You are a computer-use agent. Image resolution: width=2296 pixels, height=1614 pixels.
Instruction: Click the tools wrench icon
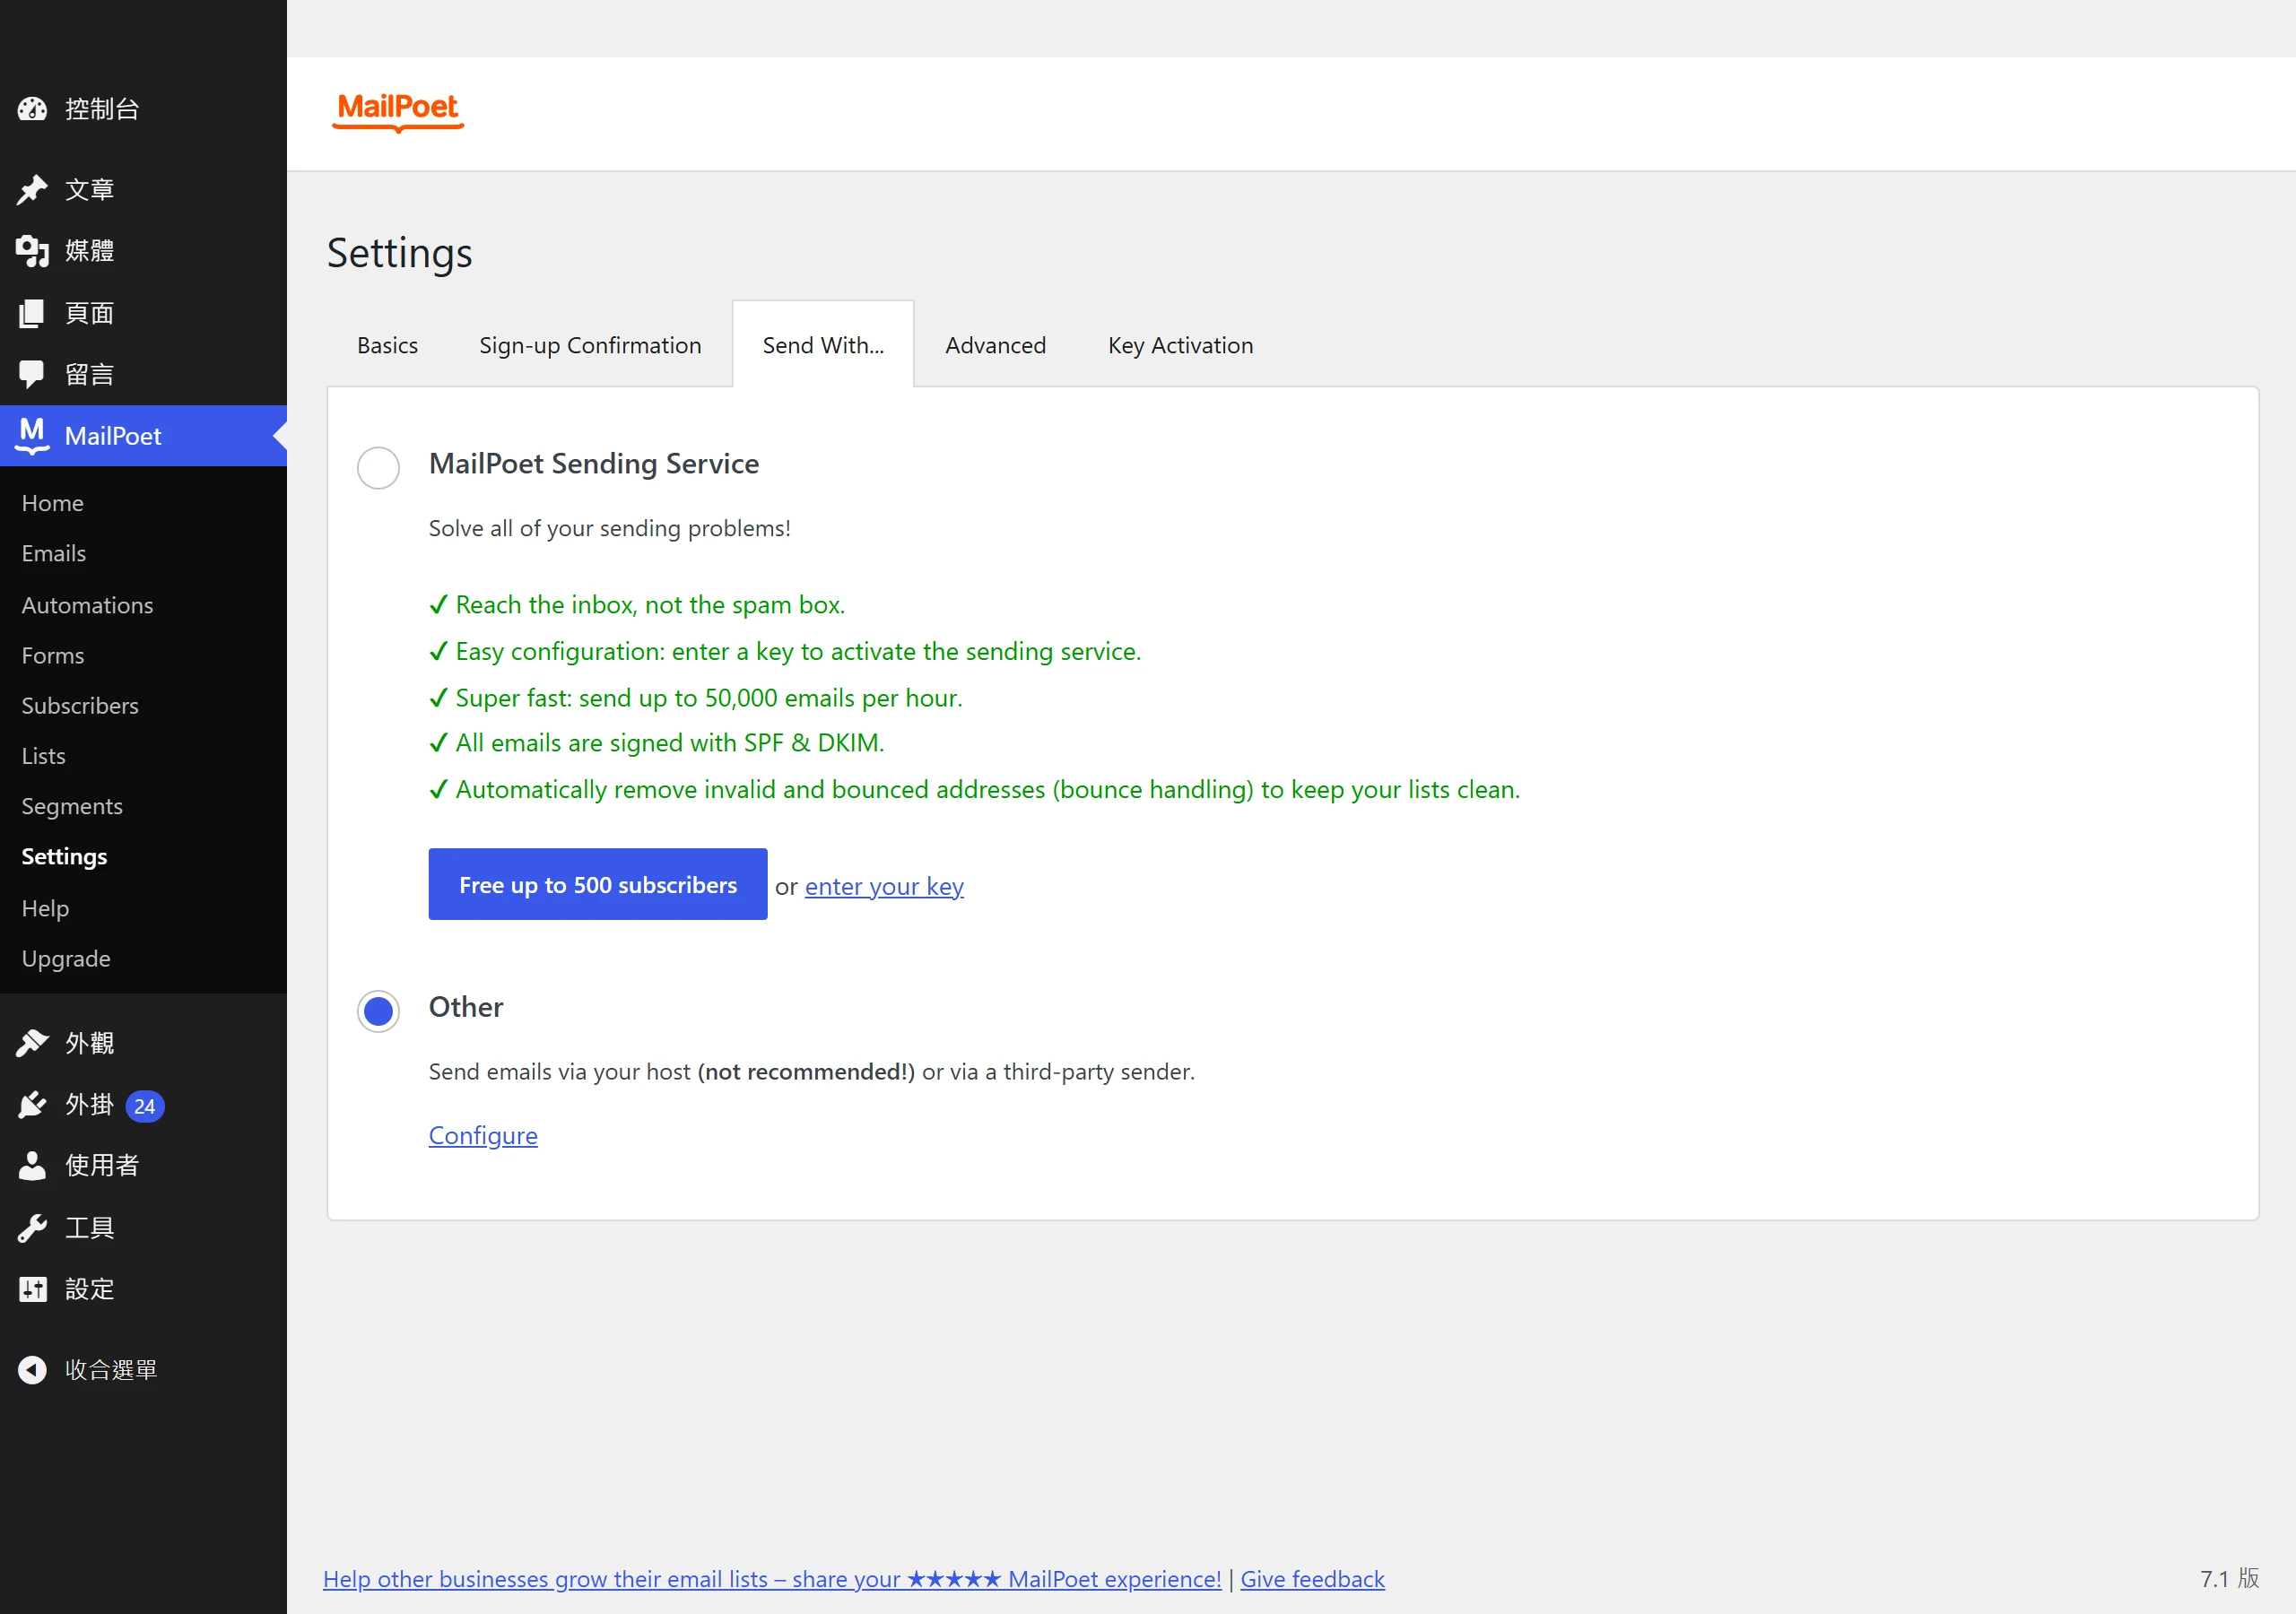(x=32, y=1228)
